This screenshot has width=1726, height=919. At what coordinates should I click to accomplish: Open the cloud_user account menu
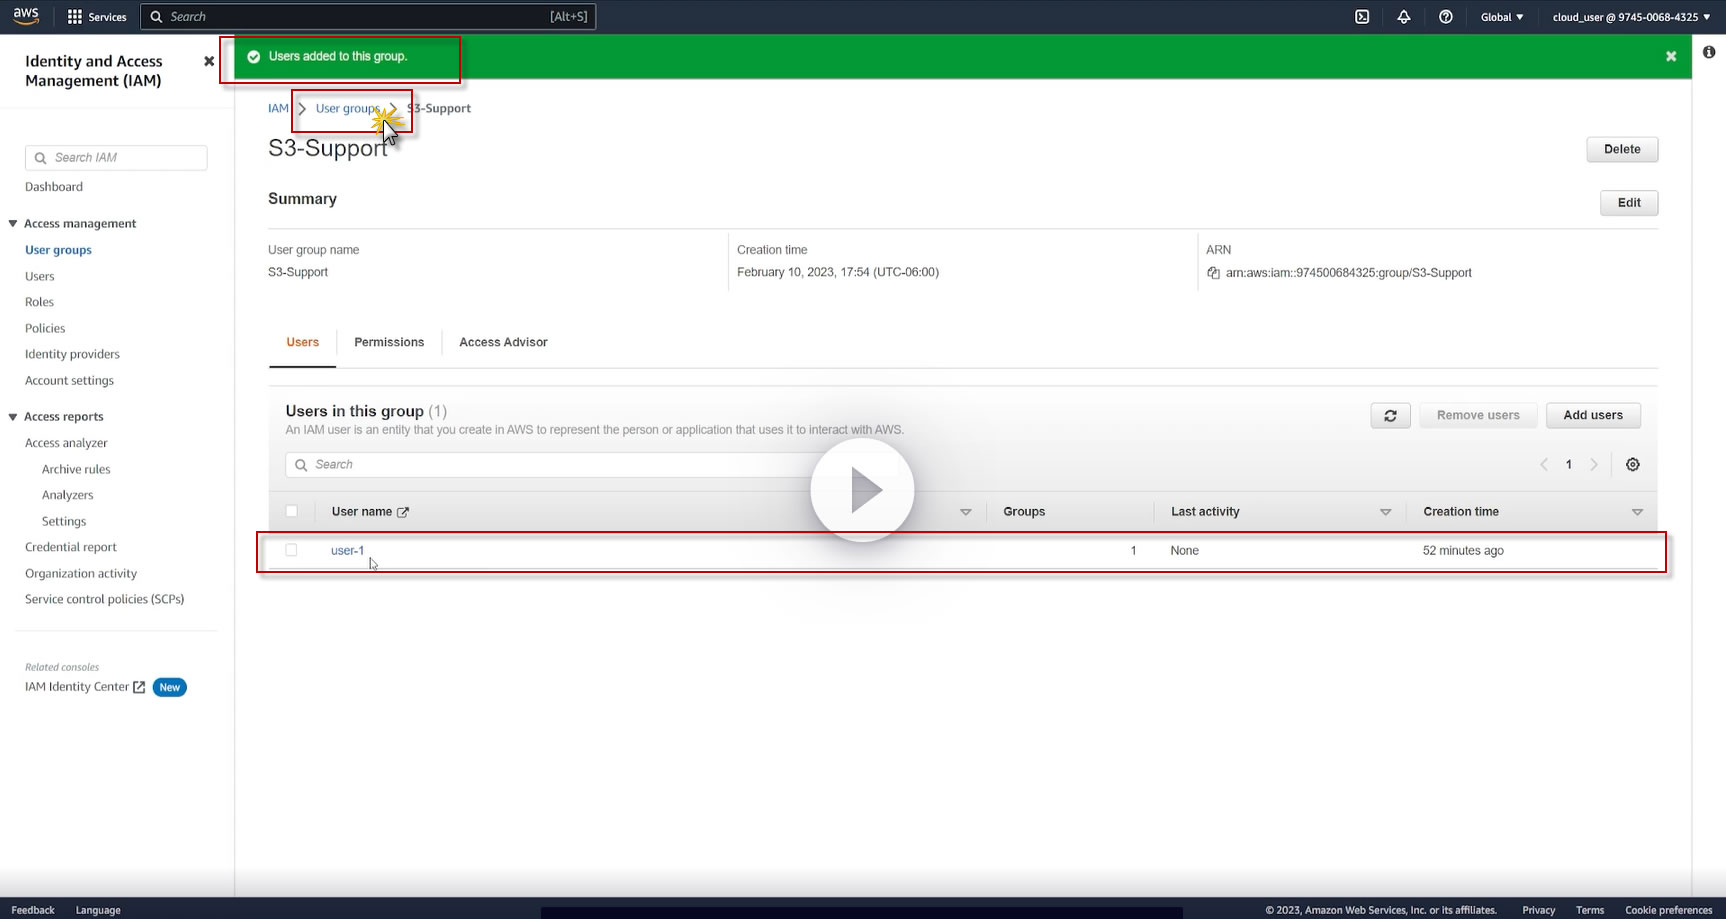click(1631, 17)
